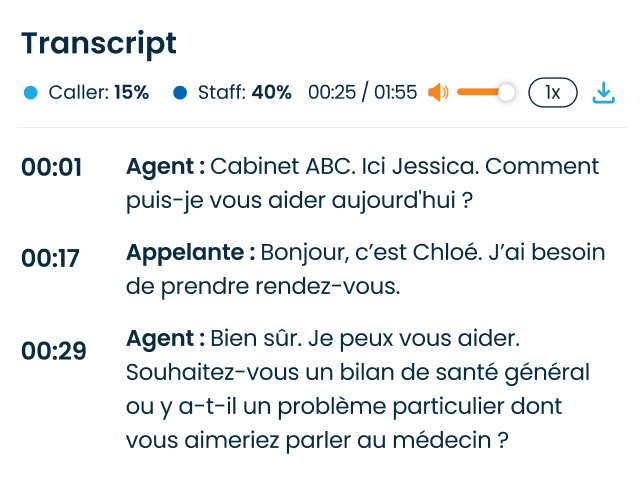Select the Staff 40% talk ratio label
This screenshot has width=644, height=496.
click(x=244, y=93)
